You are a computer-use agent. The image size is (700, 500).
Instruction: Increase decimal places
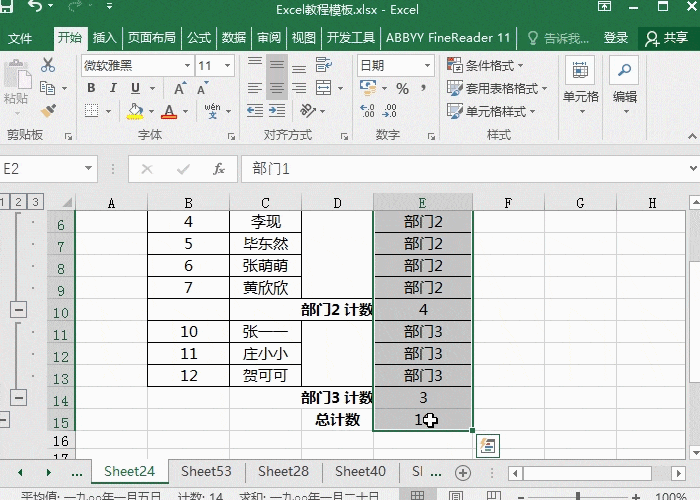click(x=367, y=111)
